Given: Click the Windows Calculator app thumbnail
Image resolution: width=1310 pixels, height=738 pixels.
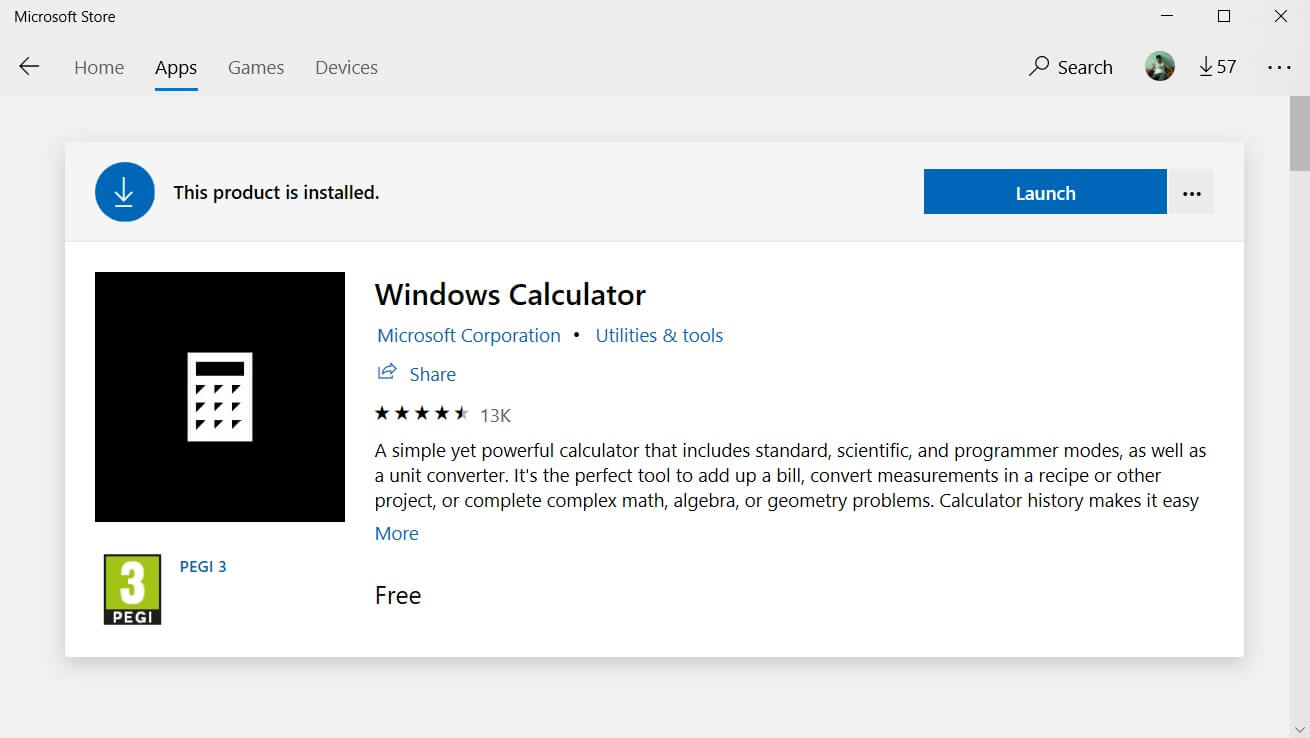Looking at the screenshot, I should (x=220, y=396).
